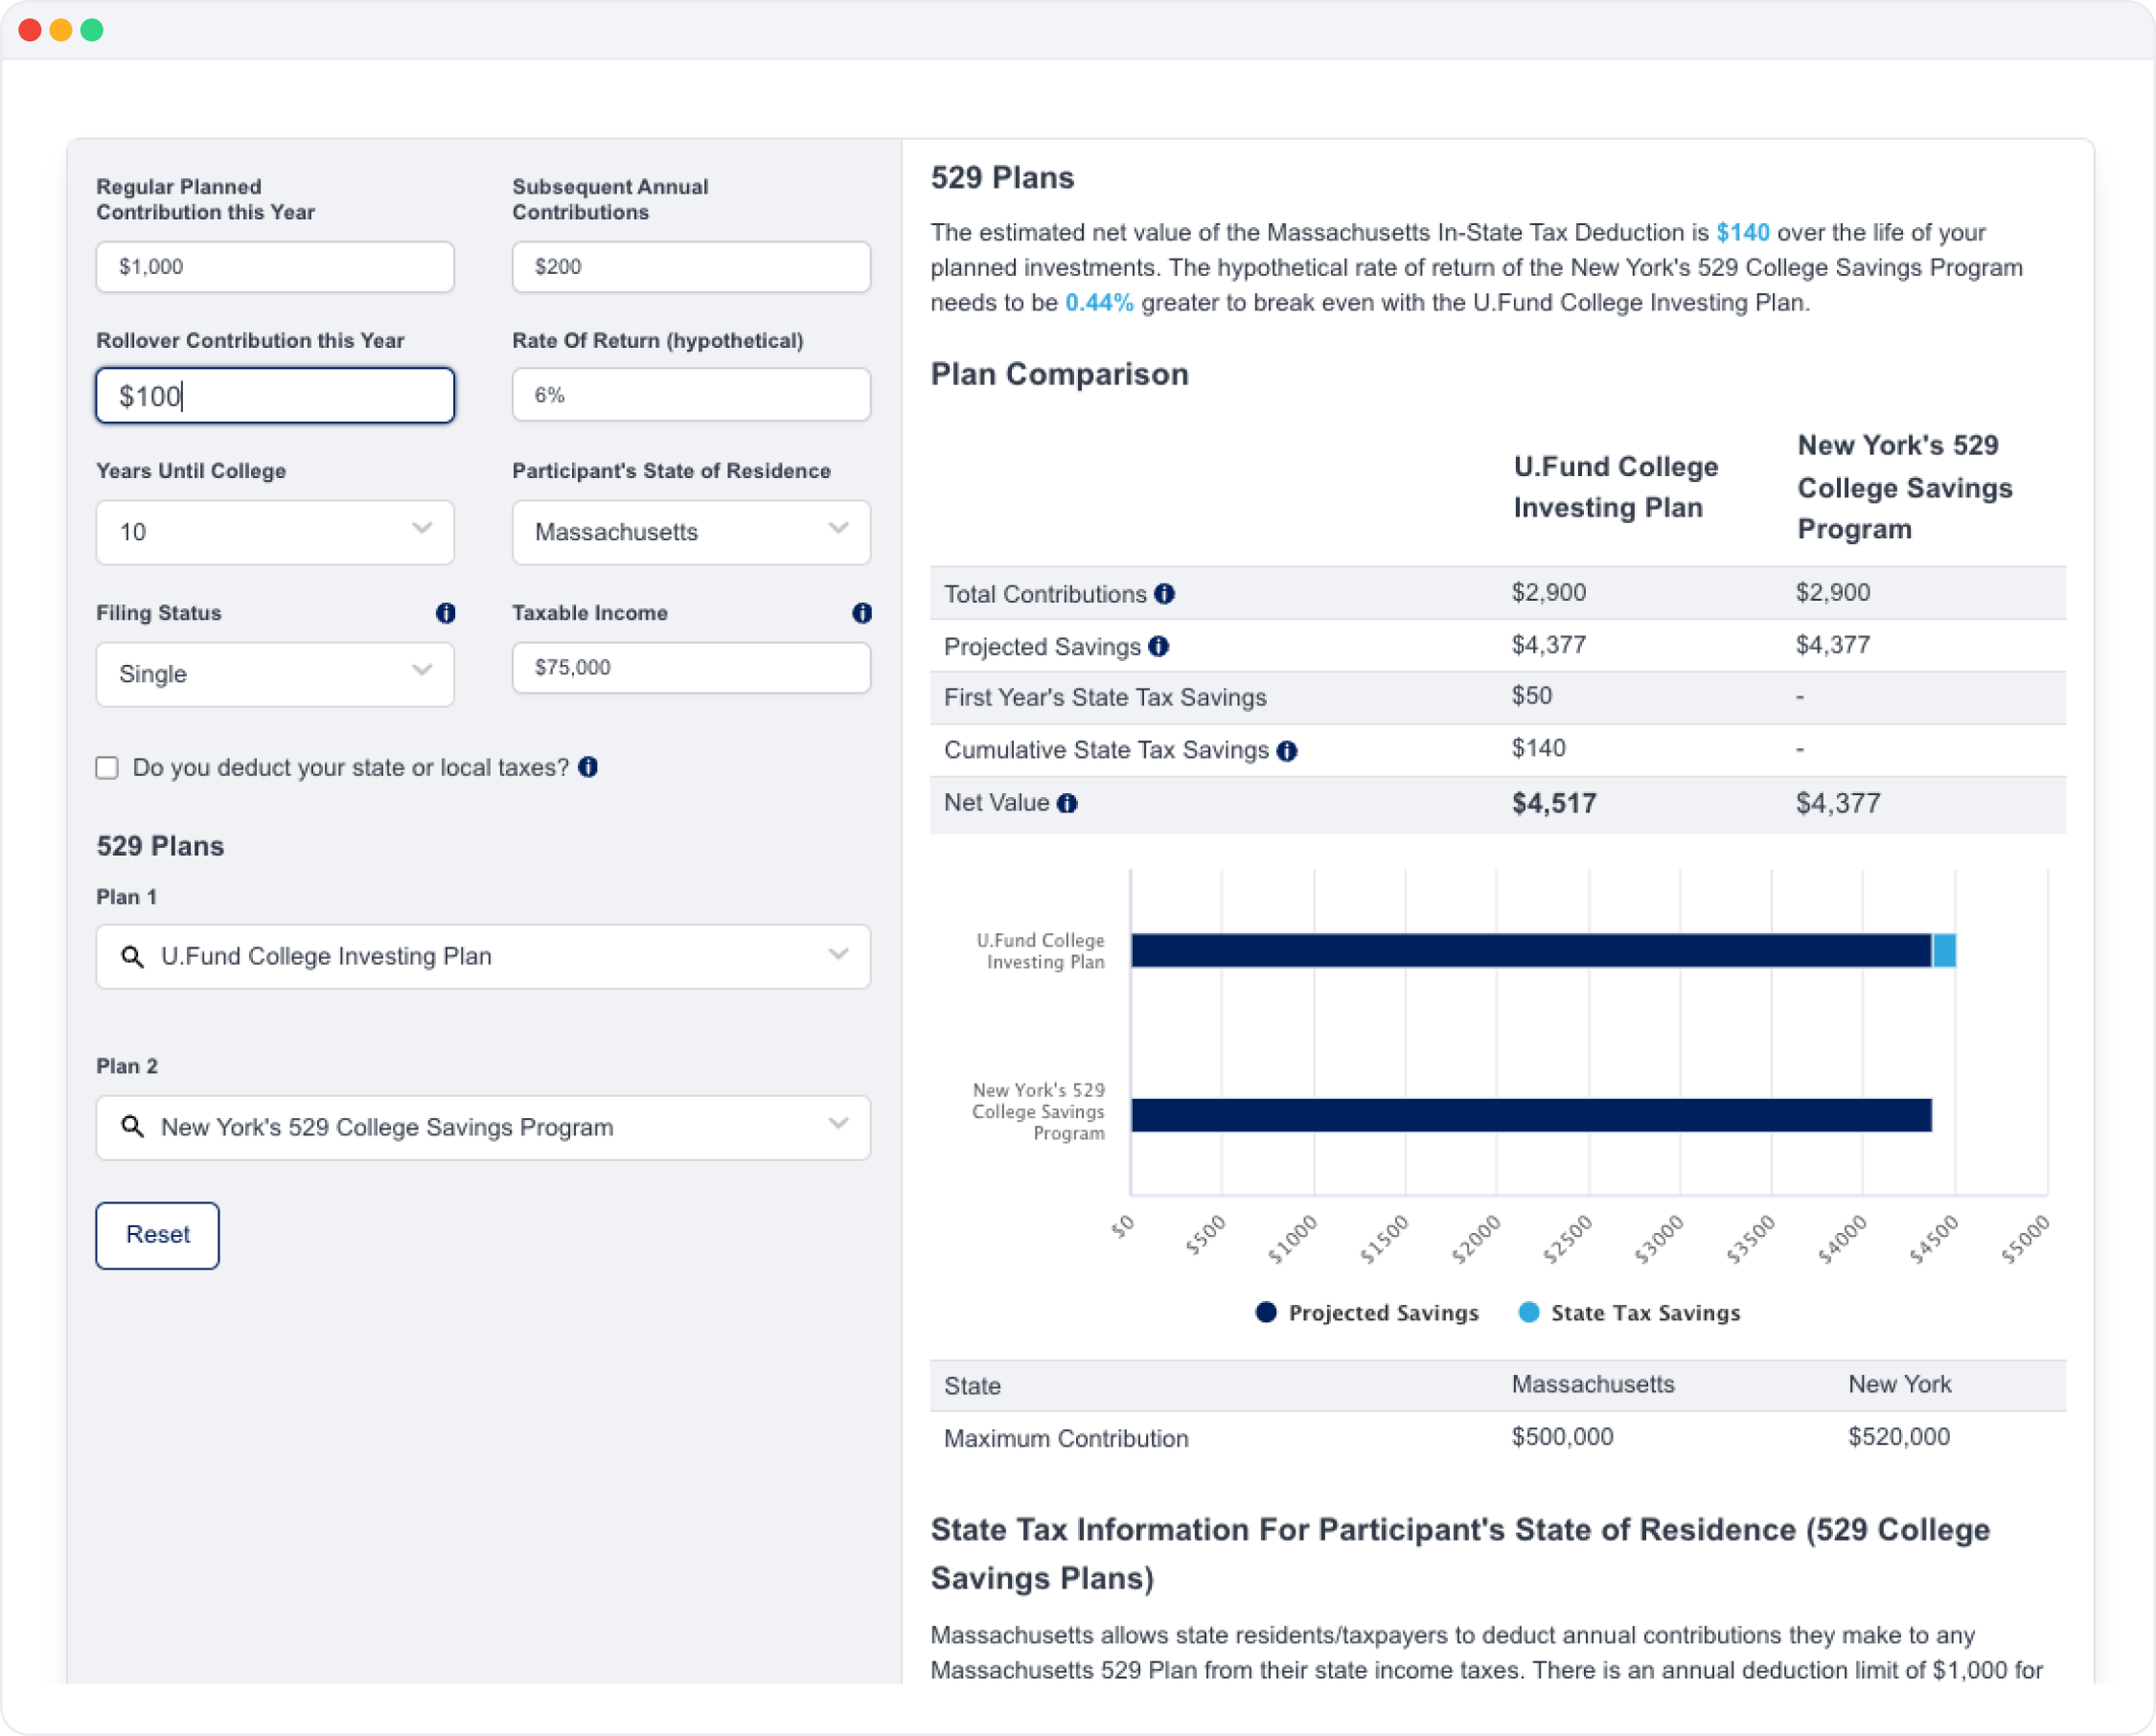Image resolution: width=2156 pixels, height=1736 pixels.
Task: Focus the Regular Planned Contribution field
Action: (275, 267)
